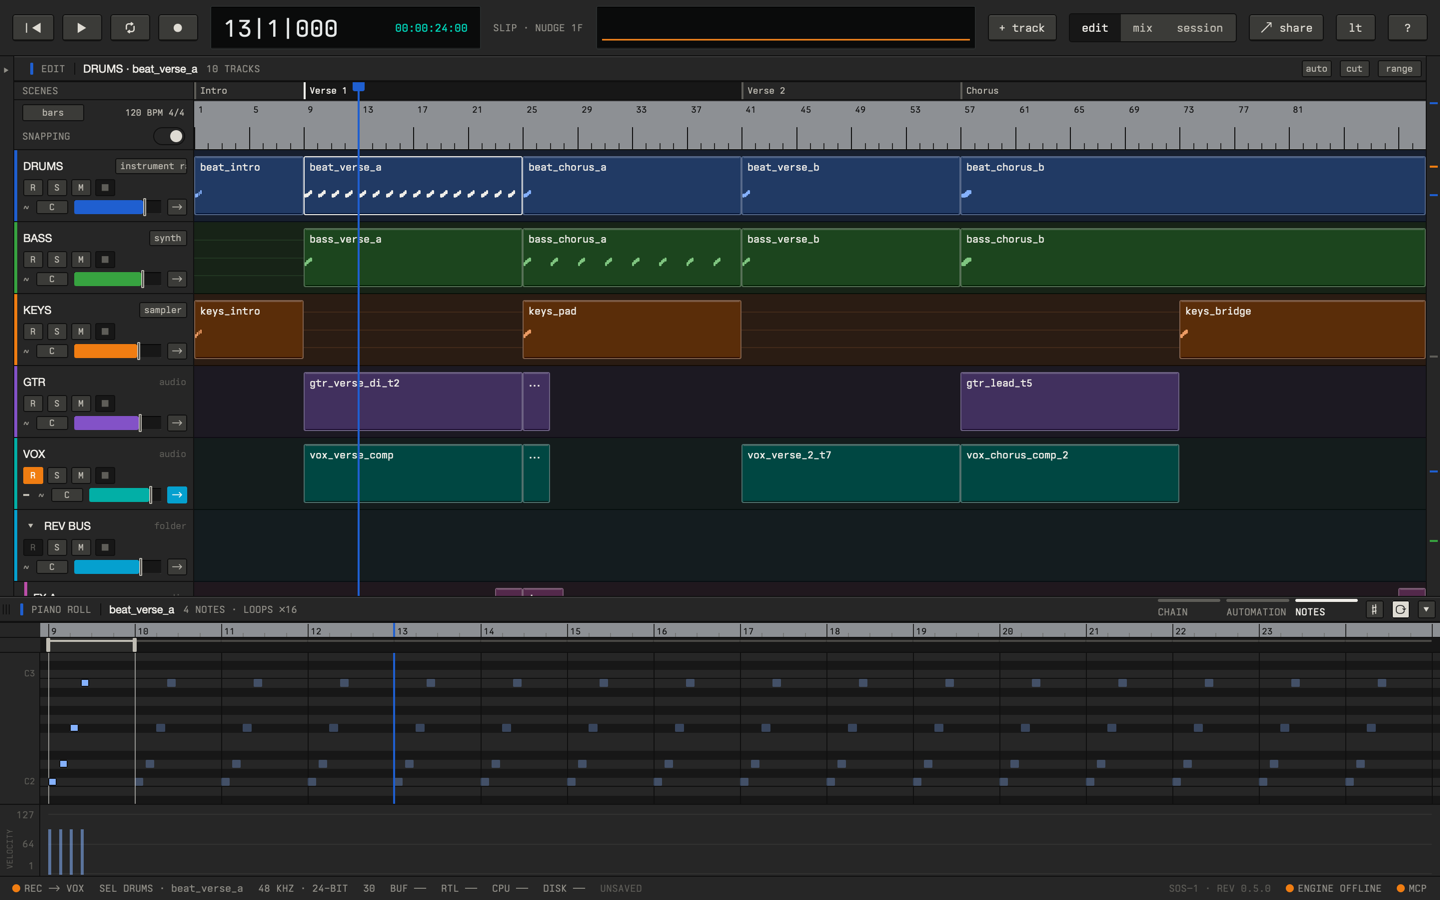This screenshot has width=1440, height=900.
Task: Open the DRUMS output routing arrow
Action: click(177, 207)
